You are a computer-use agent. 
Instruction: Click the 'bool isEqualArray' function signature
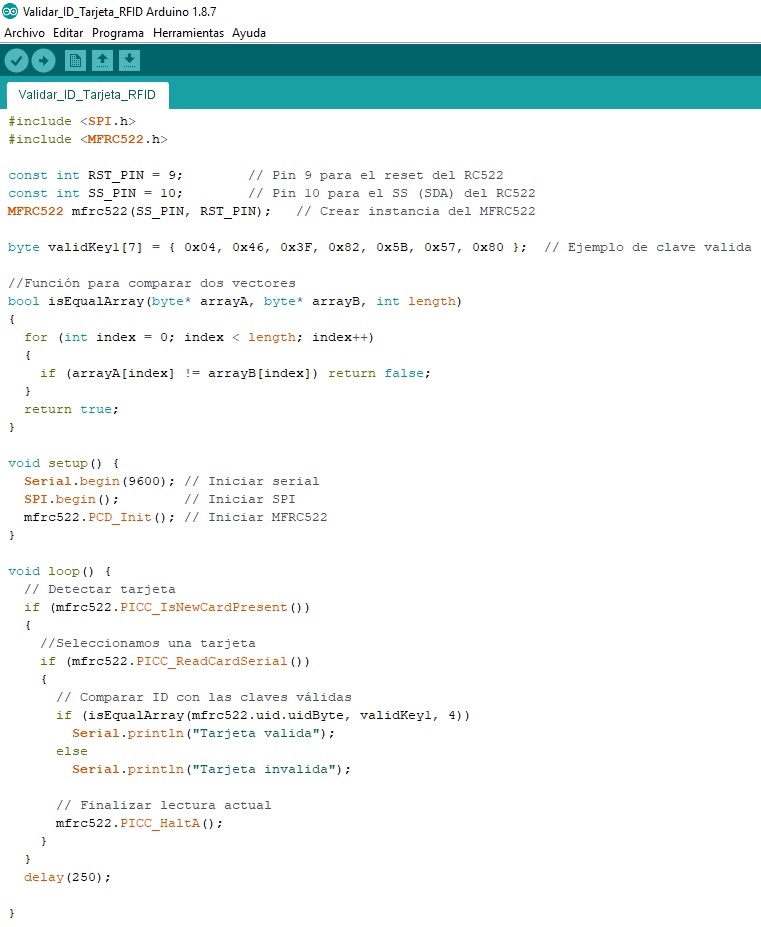235,302
